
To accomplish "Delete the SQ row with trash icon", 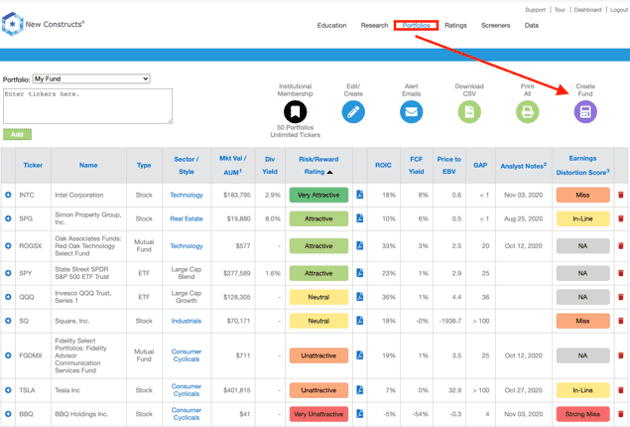I will pos(621,321).
